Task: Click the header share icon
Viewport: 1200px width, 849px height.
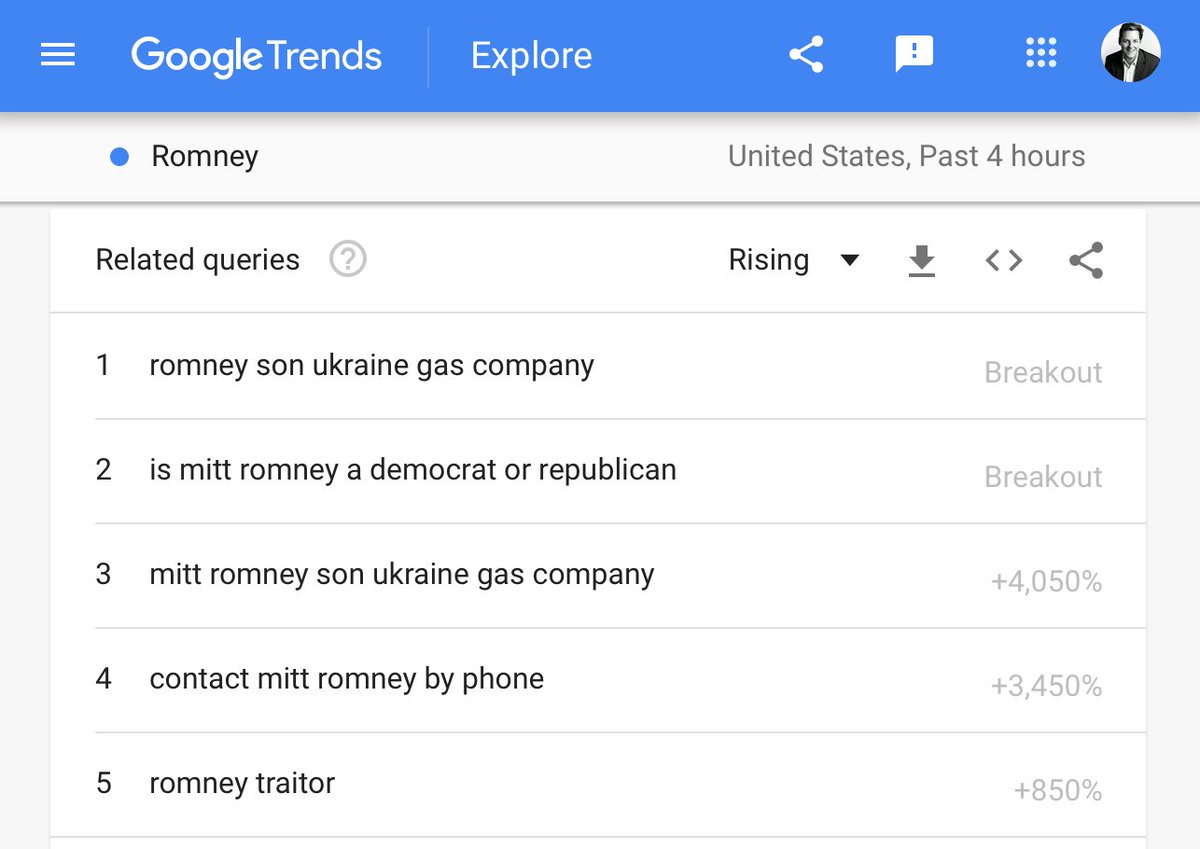Action: coord(806,54)
